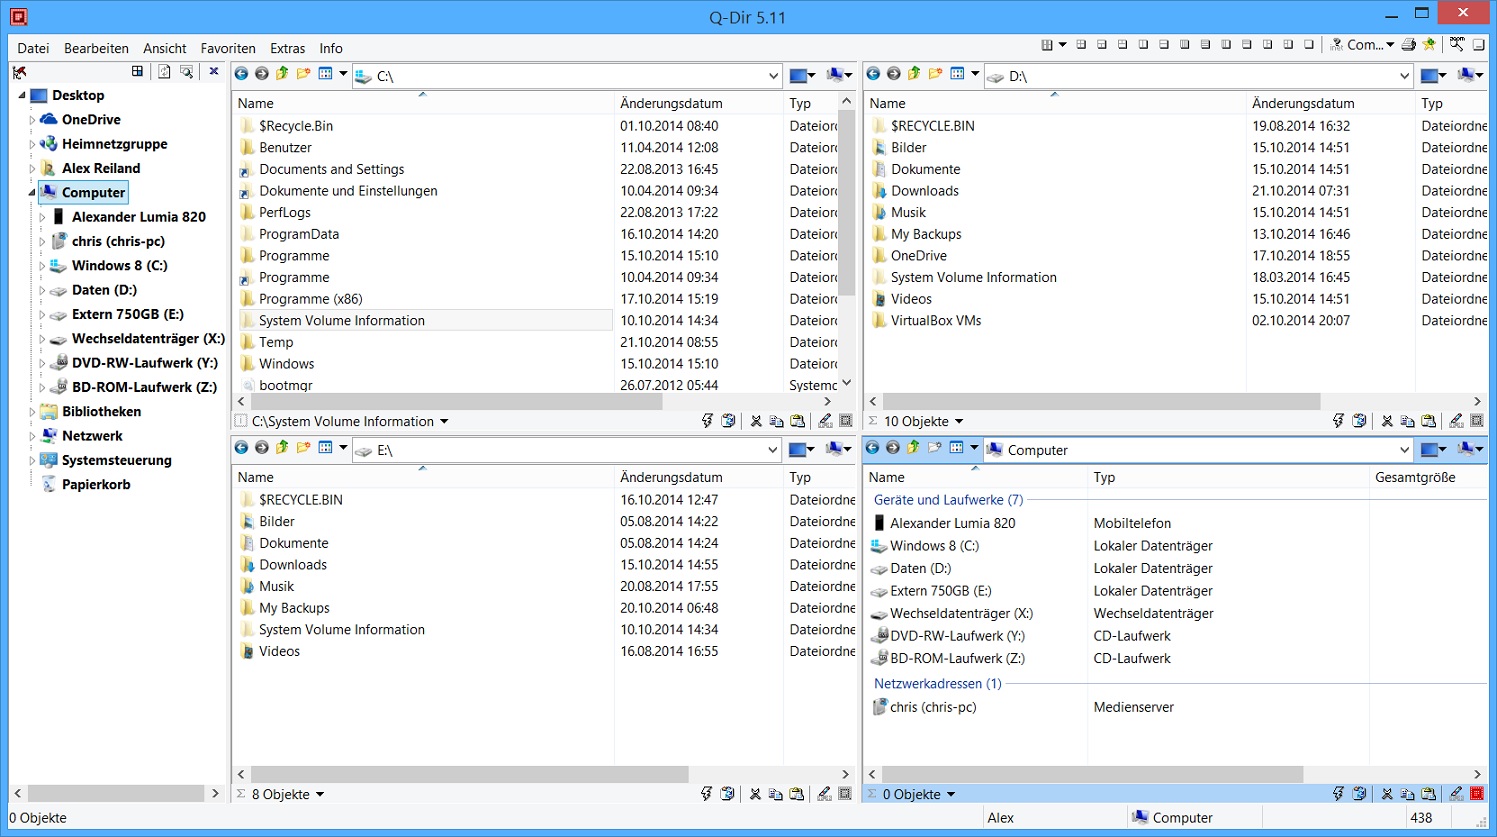Viewport: 1497px width, 837px height.
Task: Expand the Bibliotheken tree node
Action: coord(32,412)
